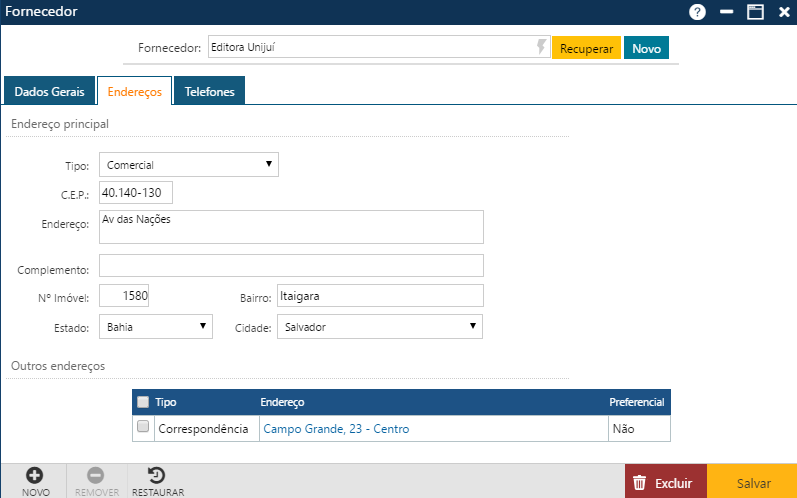Viewport: 797px width, 498px height.
Task: Toggle the select-all checkbox in table header
Action: tap(143, 402)
